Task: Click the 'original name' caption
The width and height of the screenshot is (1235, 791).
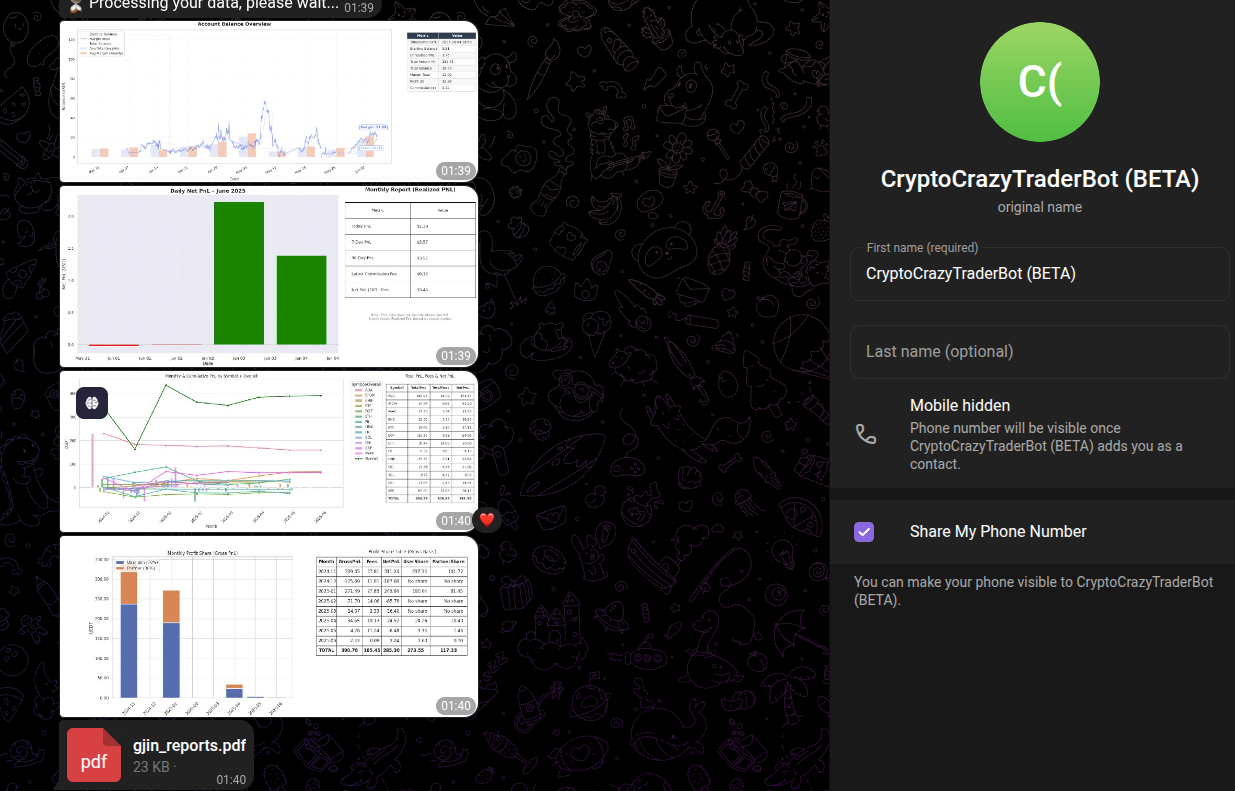Action: point(1039,207)
